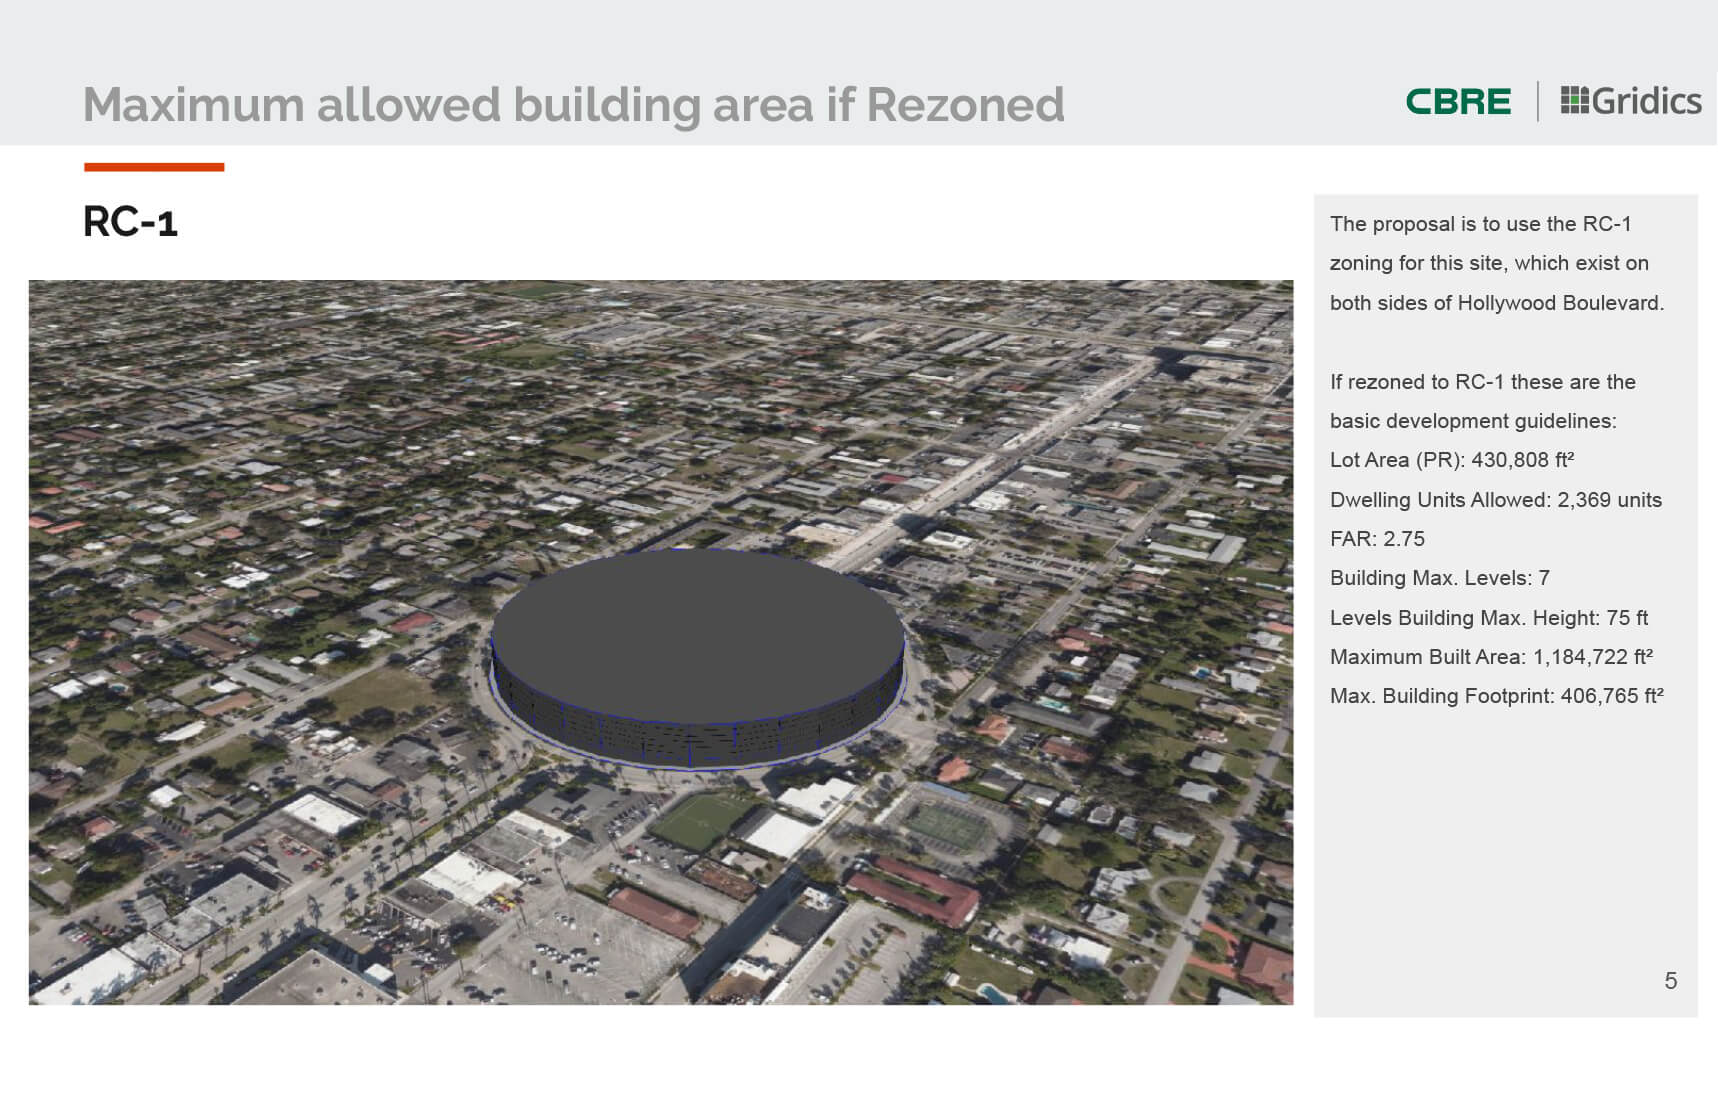The height and width of the screenshot is (1102, 1718).
Task: Select the Dwelling Units Allowed line
Action: pyautogui.click(x=1495, y=500)
